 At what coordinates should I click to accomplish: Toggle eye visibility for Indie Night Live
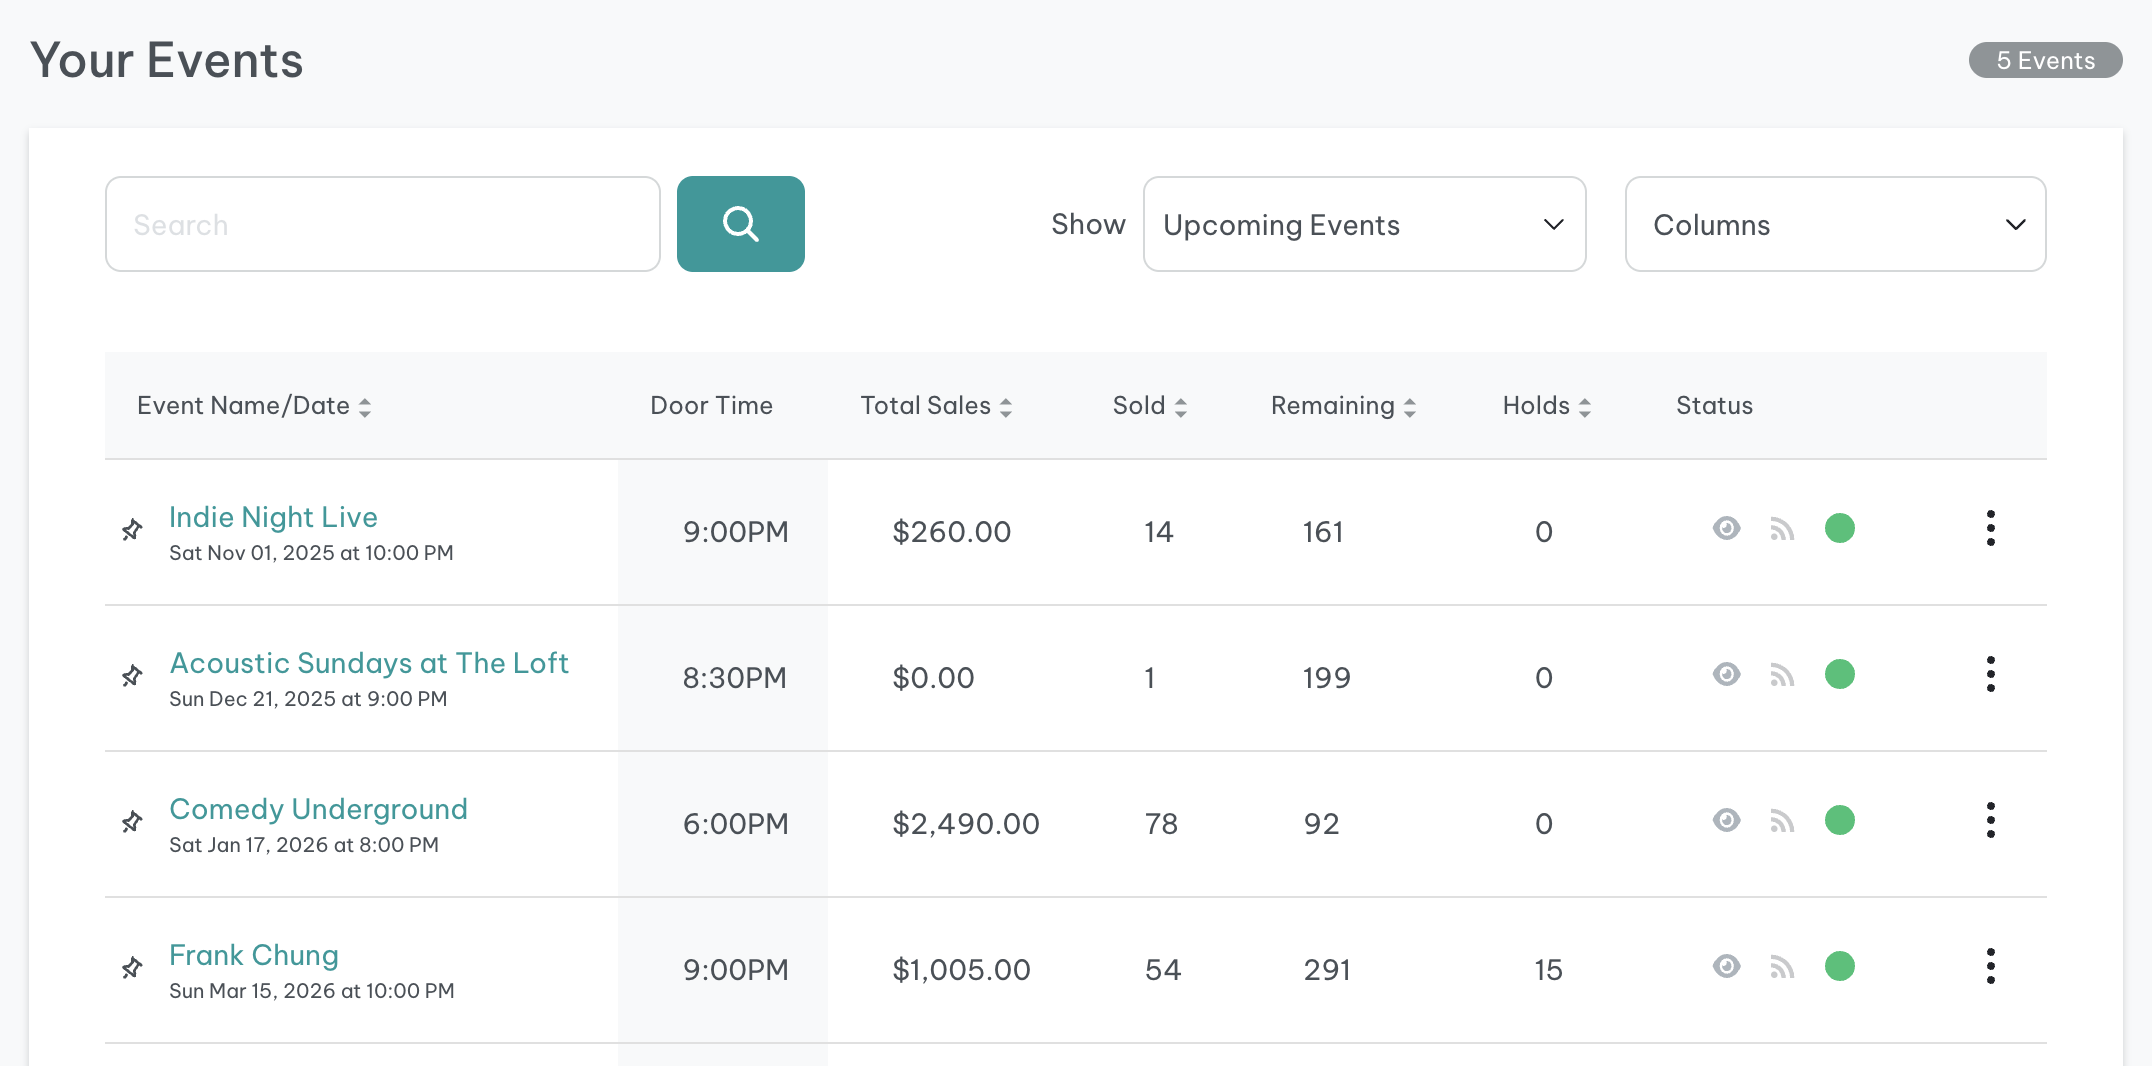[x=1726, y=528]
